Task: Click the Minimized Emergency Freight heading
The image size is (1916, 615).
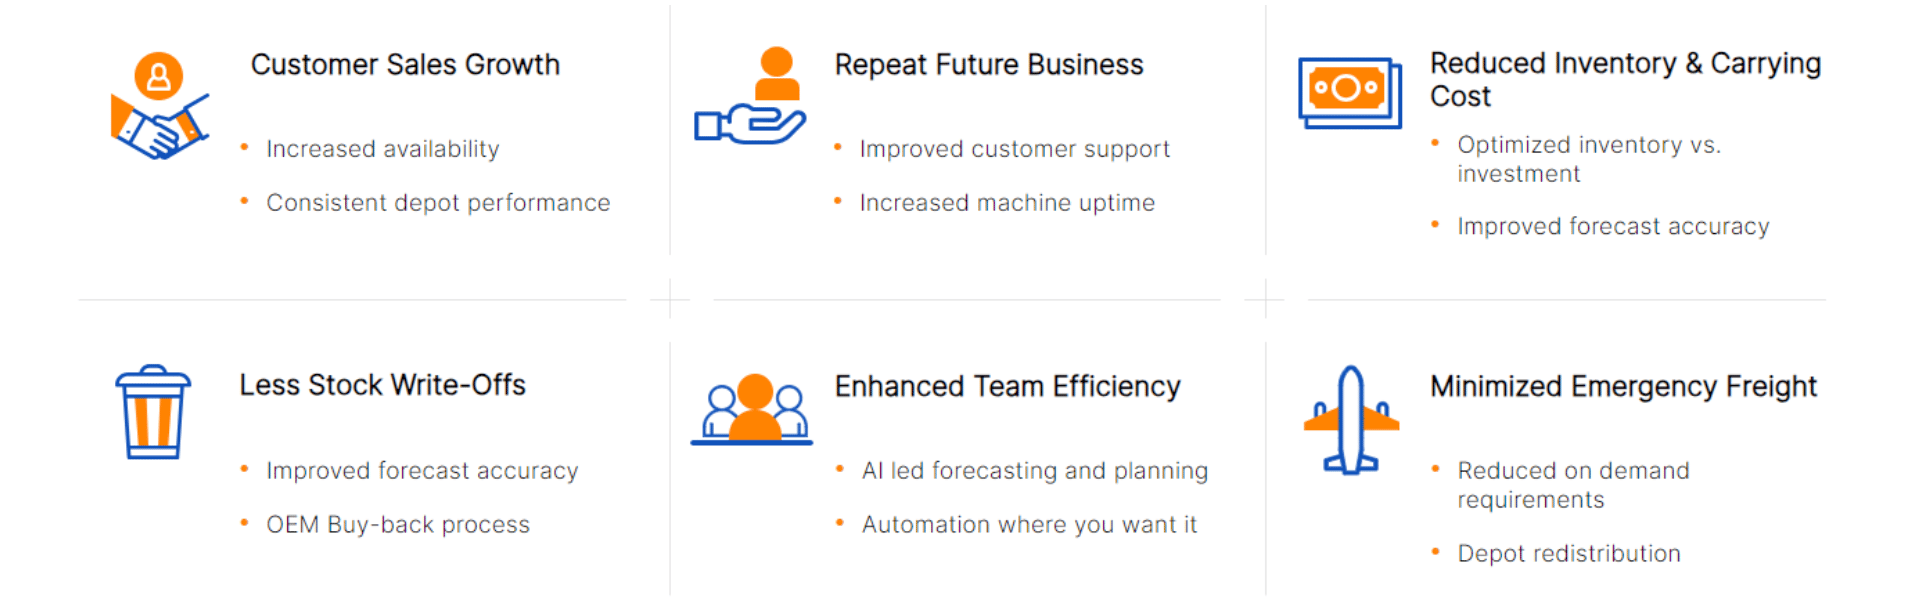Action: (x=1622, y=386)
